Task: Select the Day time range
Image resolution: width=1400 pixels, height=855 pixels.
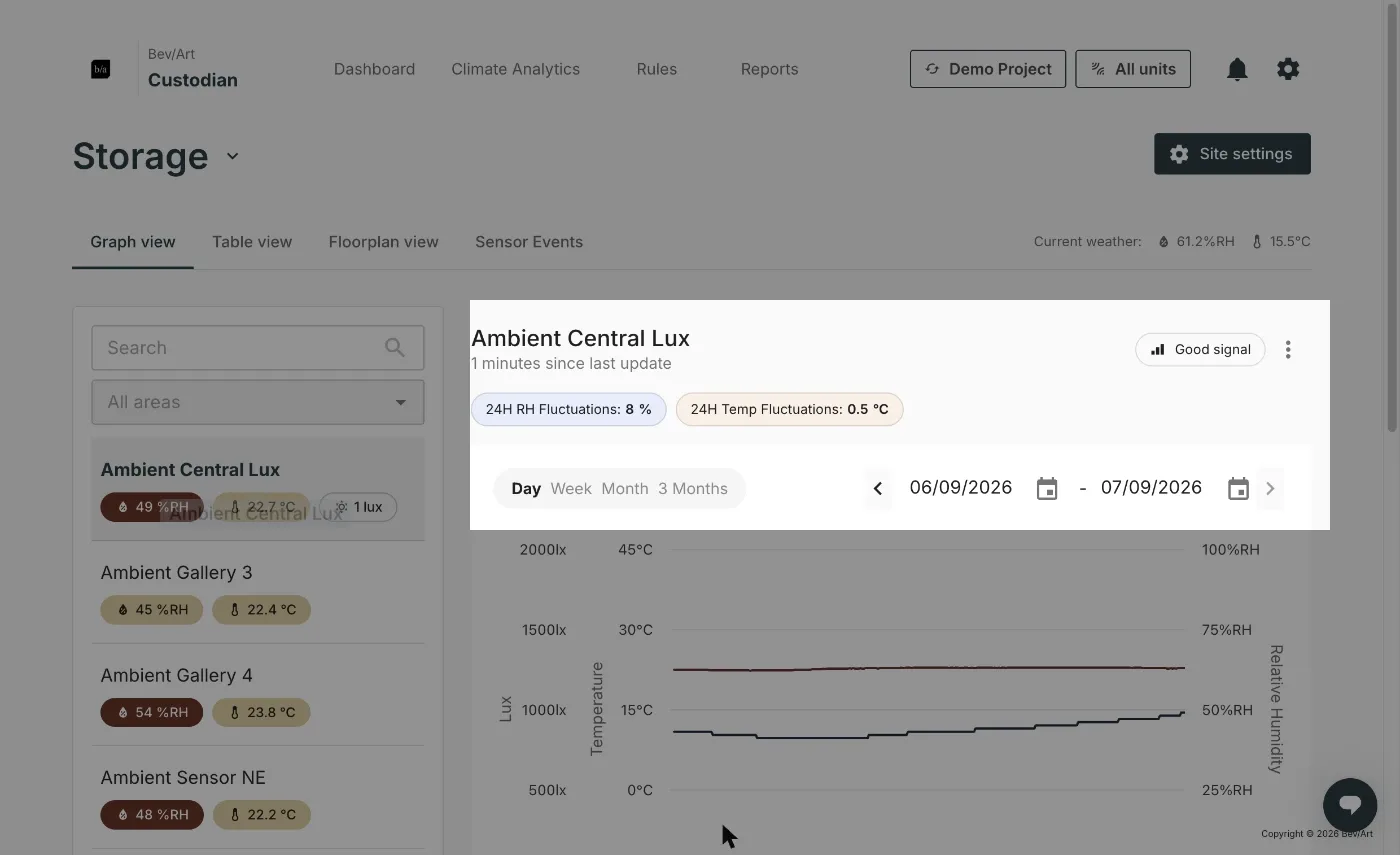Action: coord(526,488)
